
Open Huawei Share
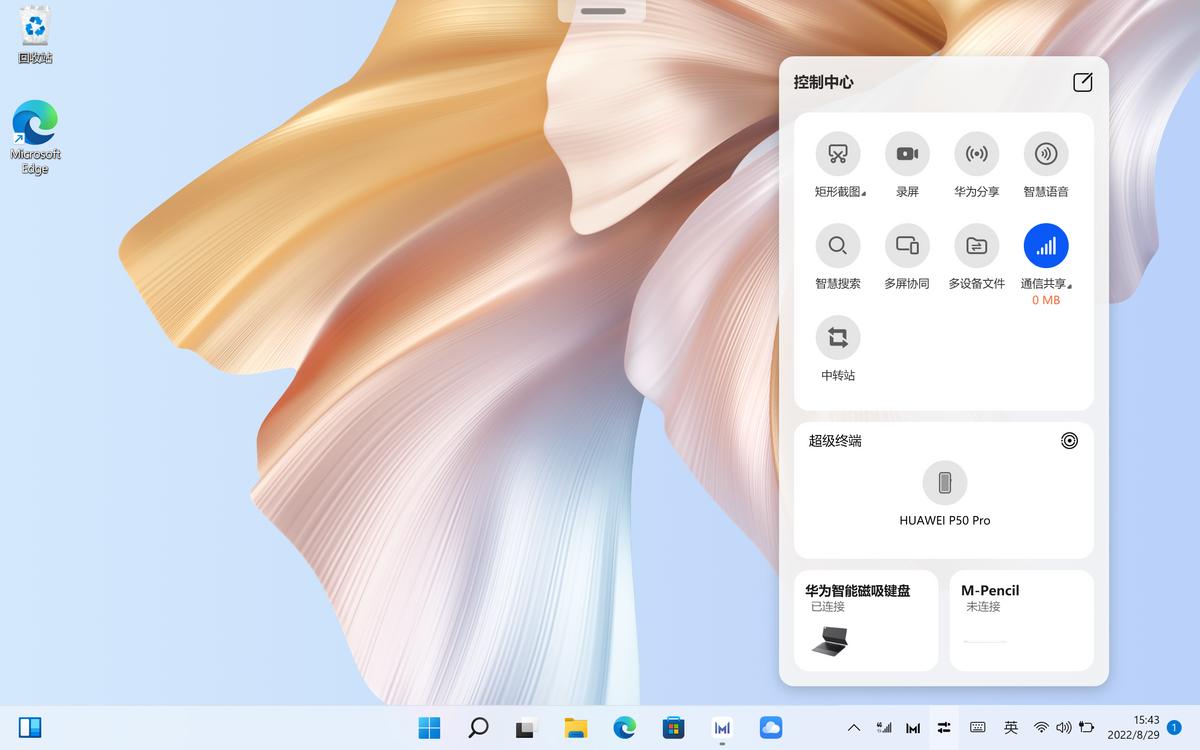[x=976, y=155]
